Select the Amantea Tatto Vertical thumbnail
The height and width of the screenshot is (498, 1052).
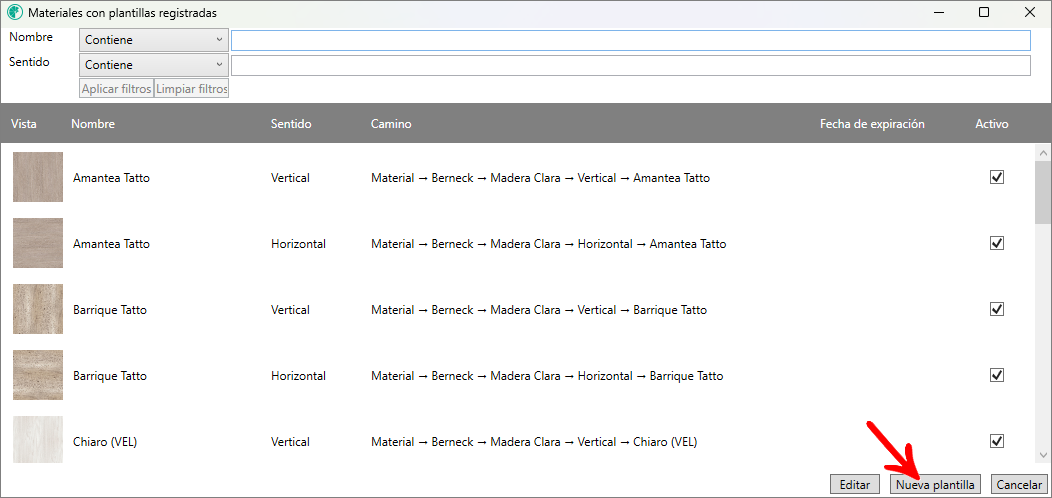click(38, 178)
